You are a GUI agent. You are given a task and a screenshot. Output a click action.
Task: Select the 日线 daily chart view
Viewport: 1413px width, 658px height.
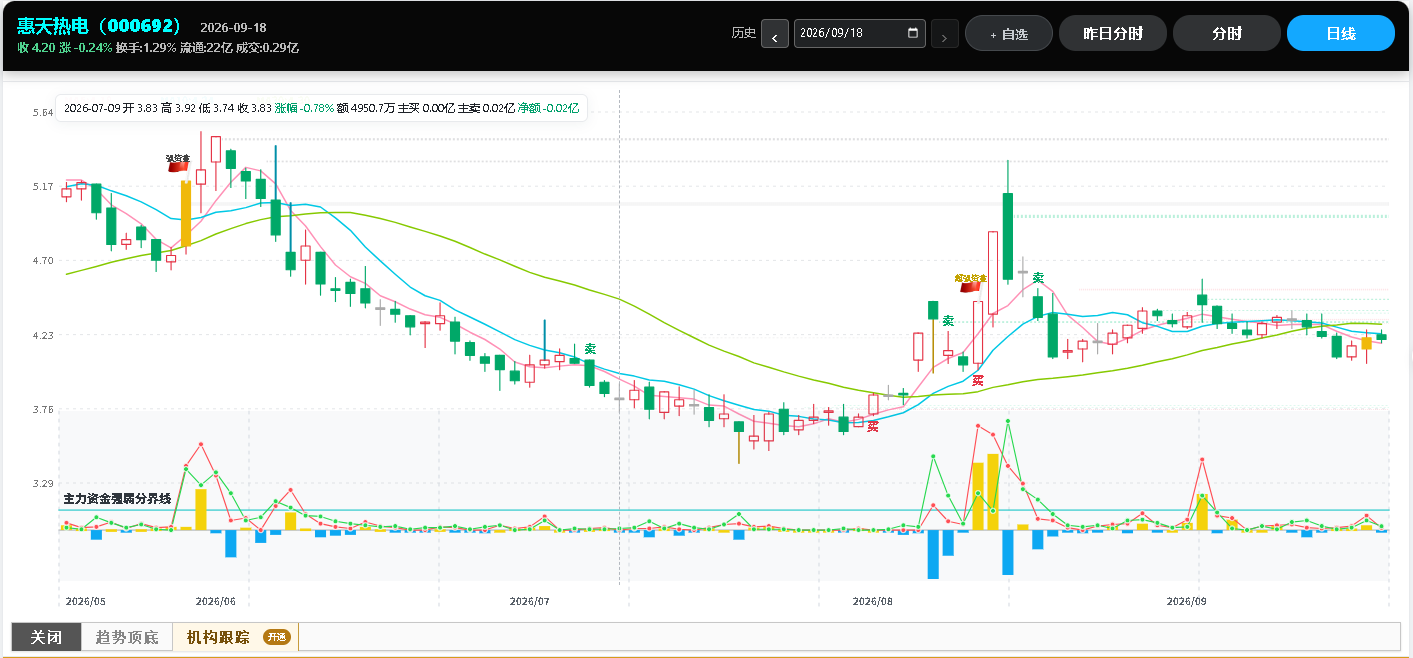point(1341,33)
